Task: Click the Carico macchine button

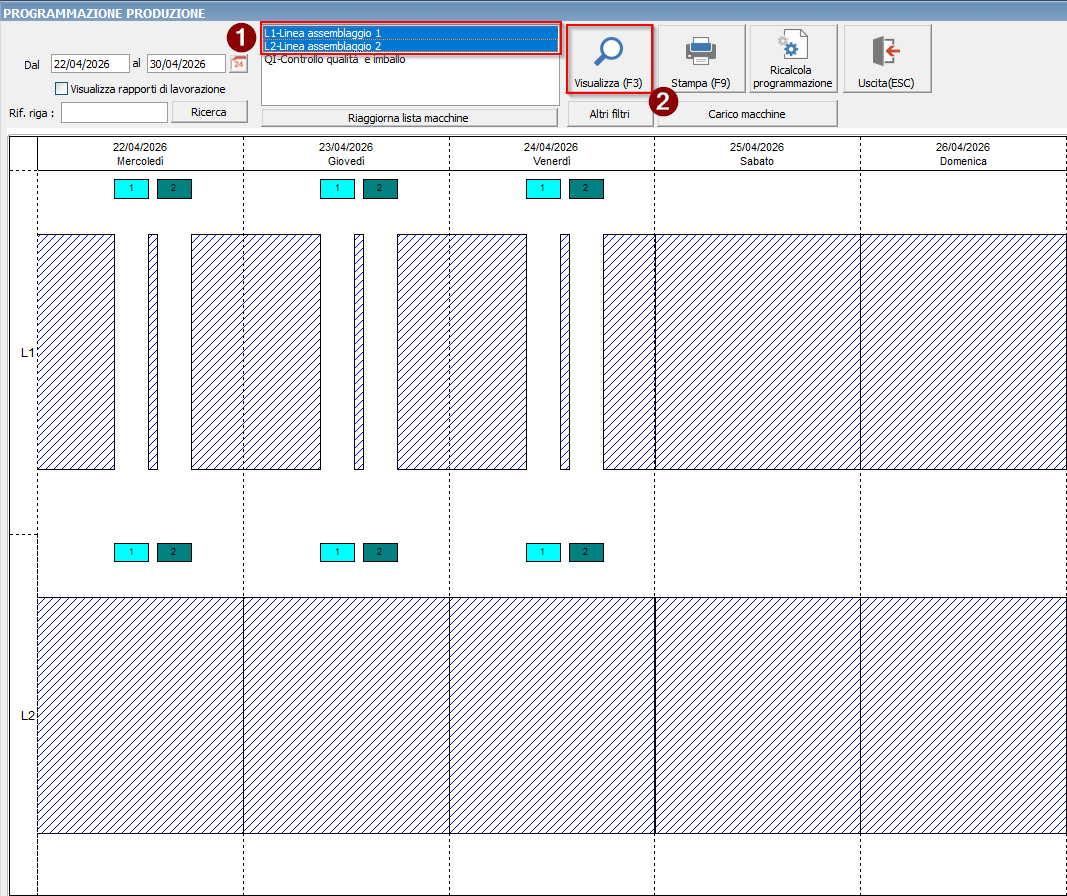Action: point(747,114)
